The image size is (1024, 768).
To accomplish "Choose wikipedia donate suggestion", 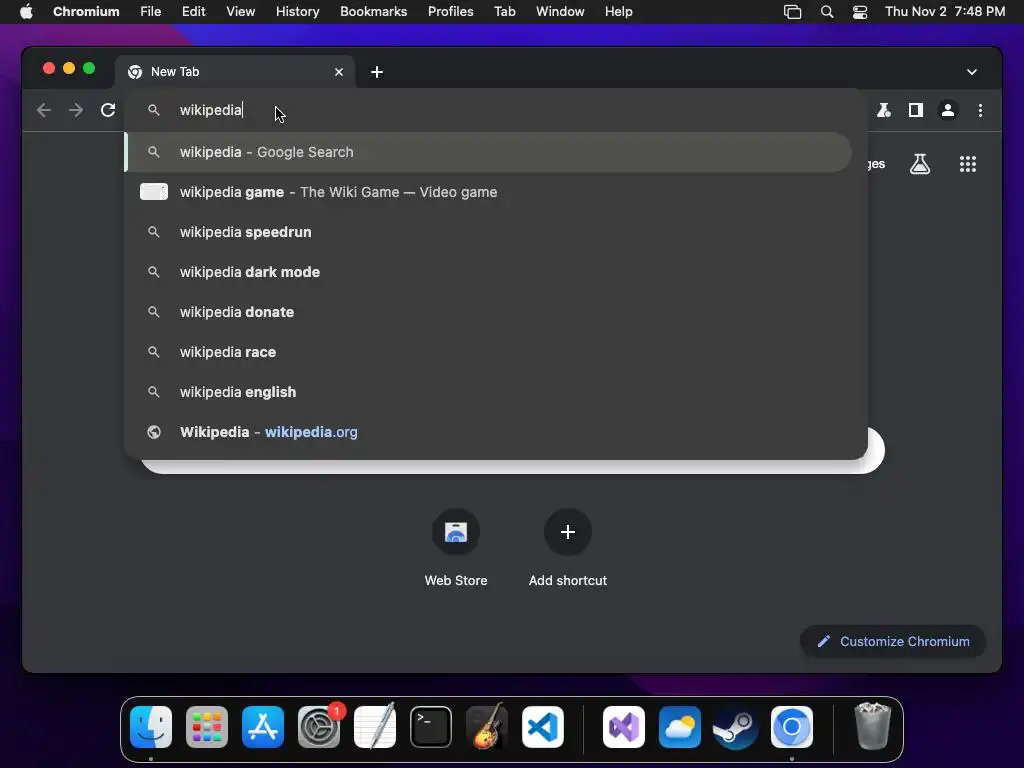I will coord(488,312).
